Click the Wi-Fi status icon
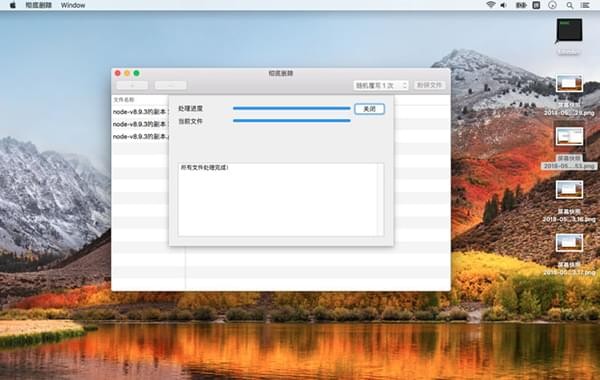 point(491,5)
